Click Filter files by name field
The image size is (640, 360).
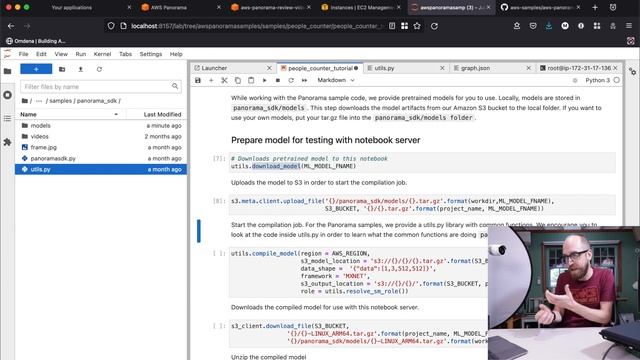[101, 87]
